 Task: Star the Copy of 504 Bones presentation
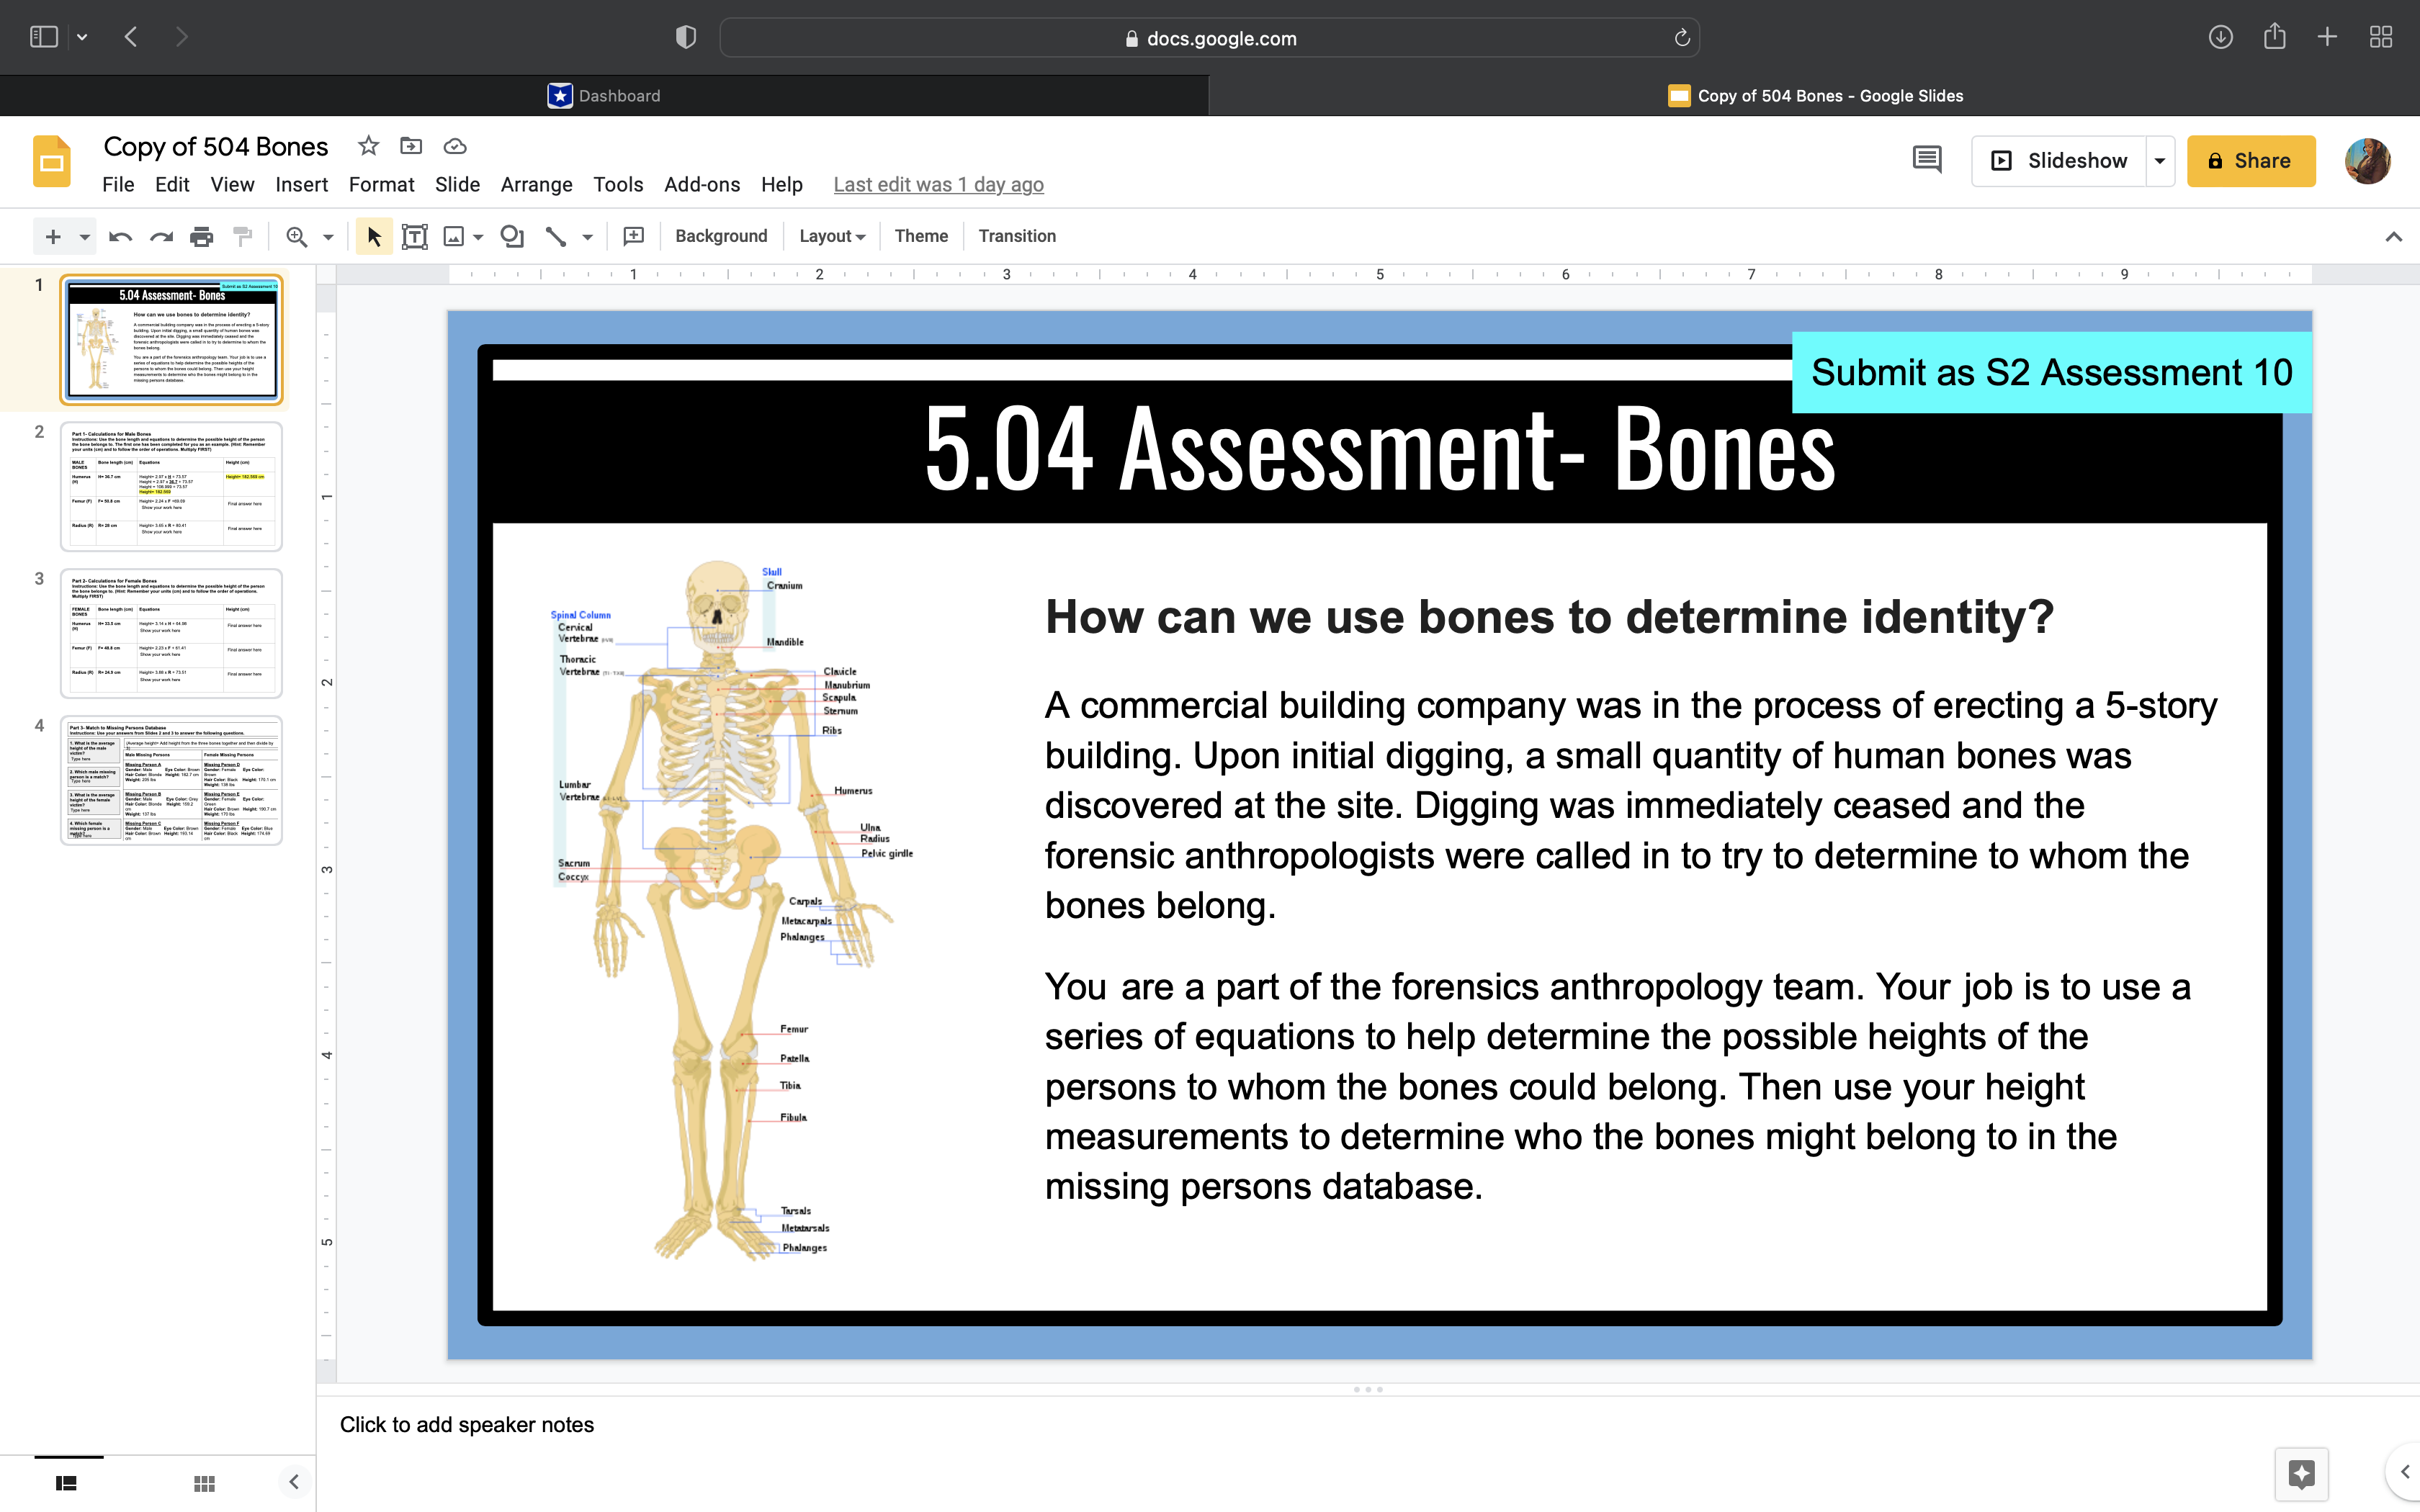point(369,146)
